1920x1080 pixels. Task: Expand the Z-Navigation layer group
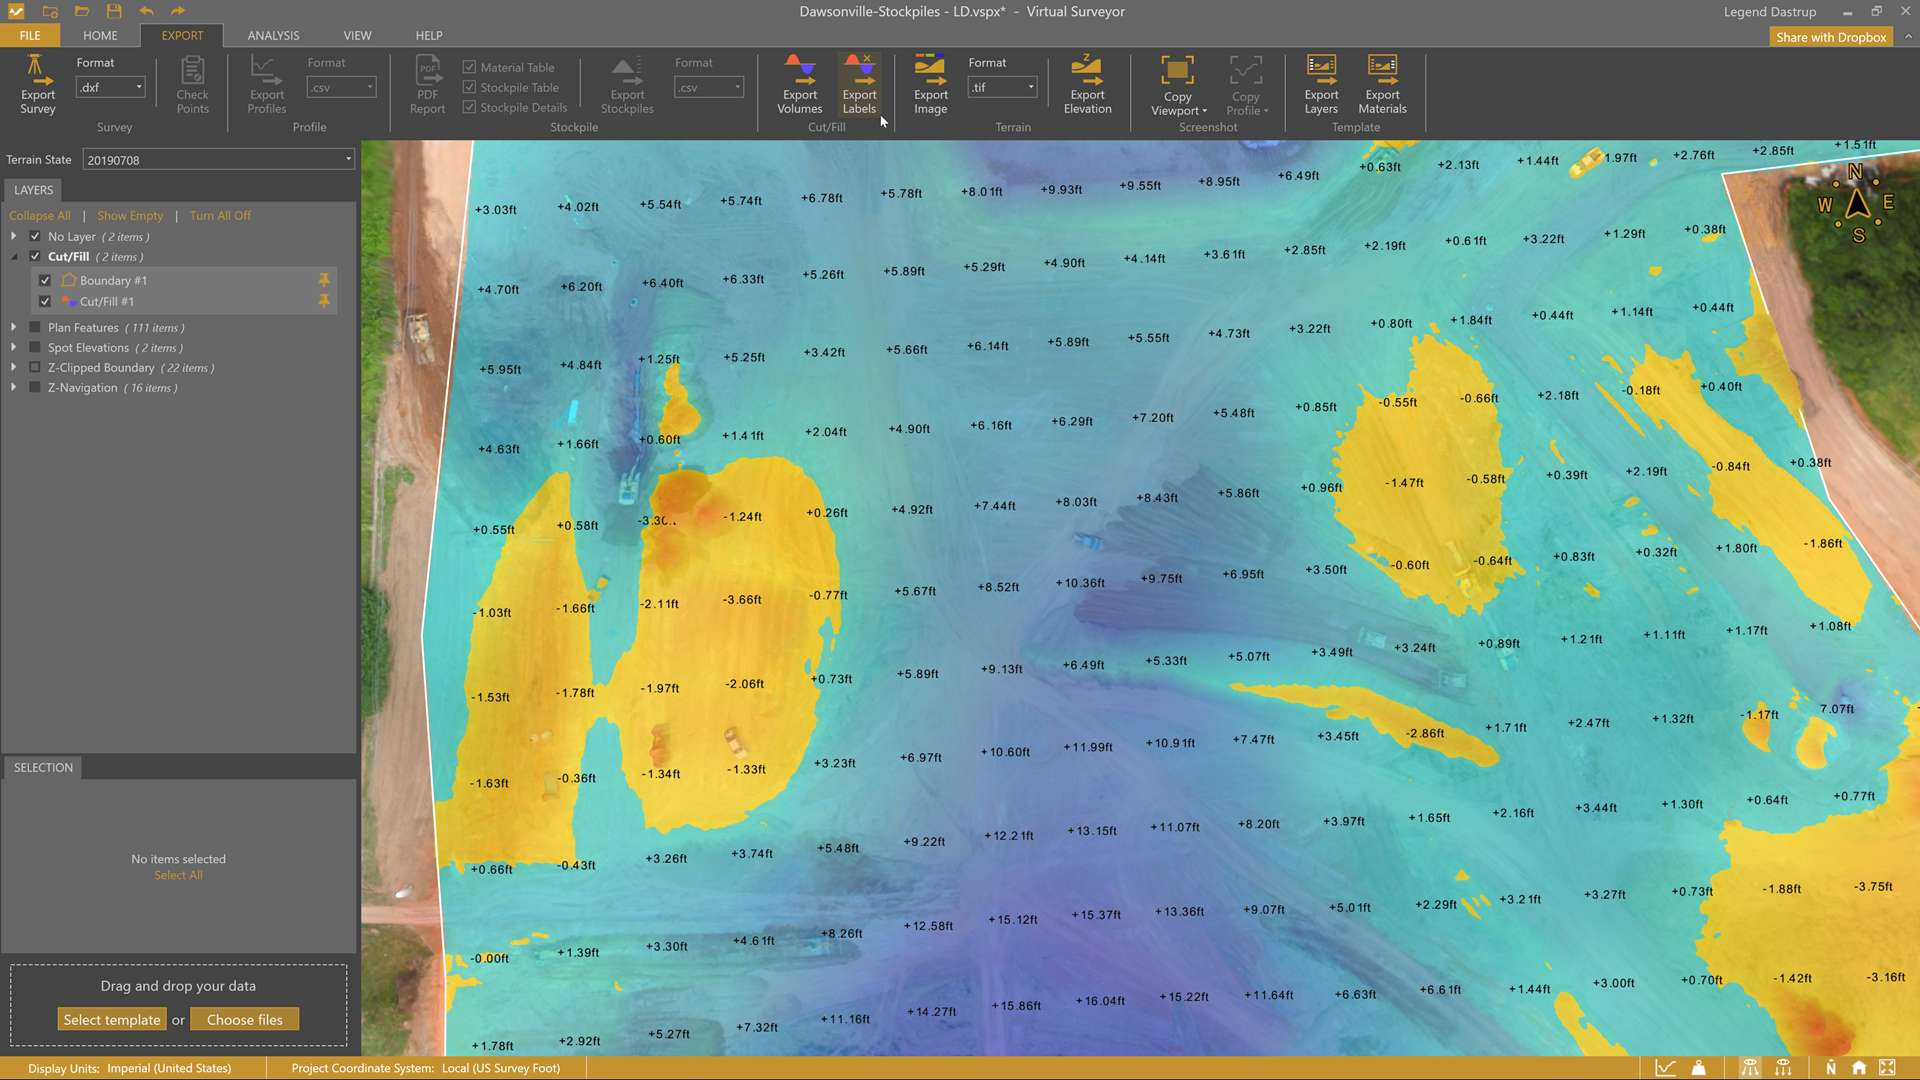14,388
